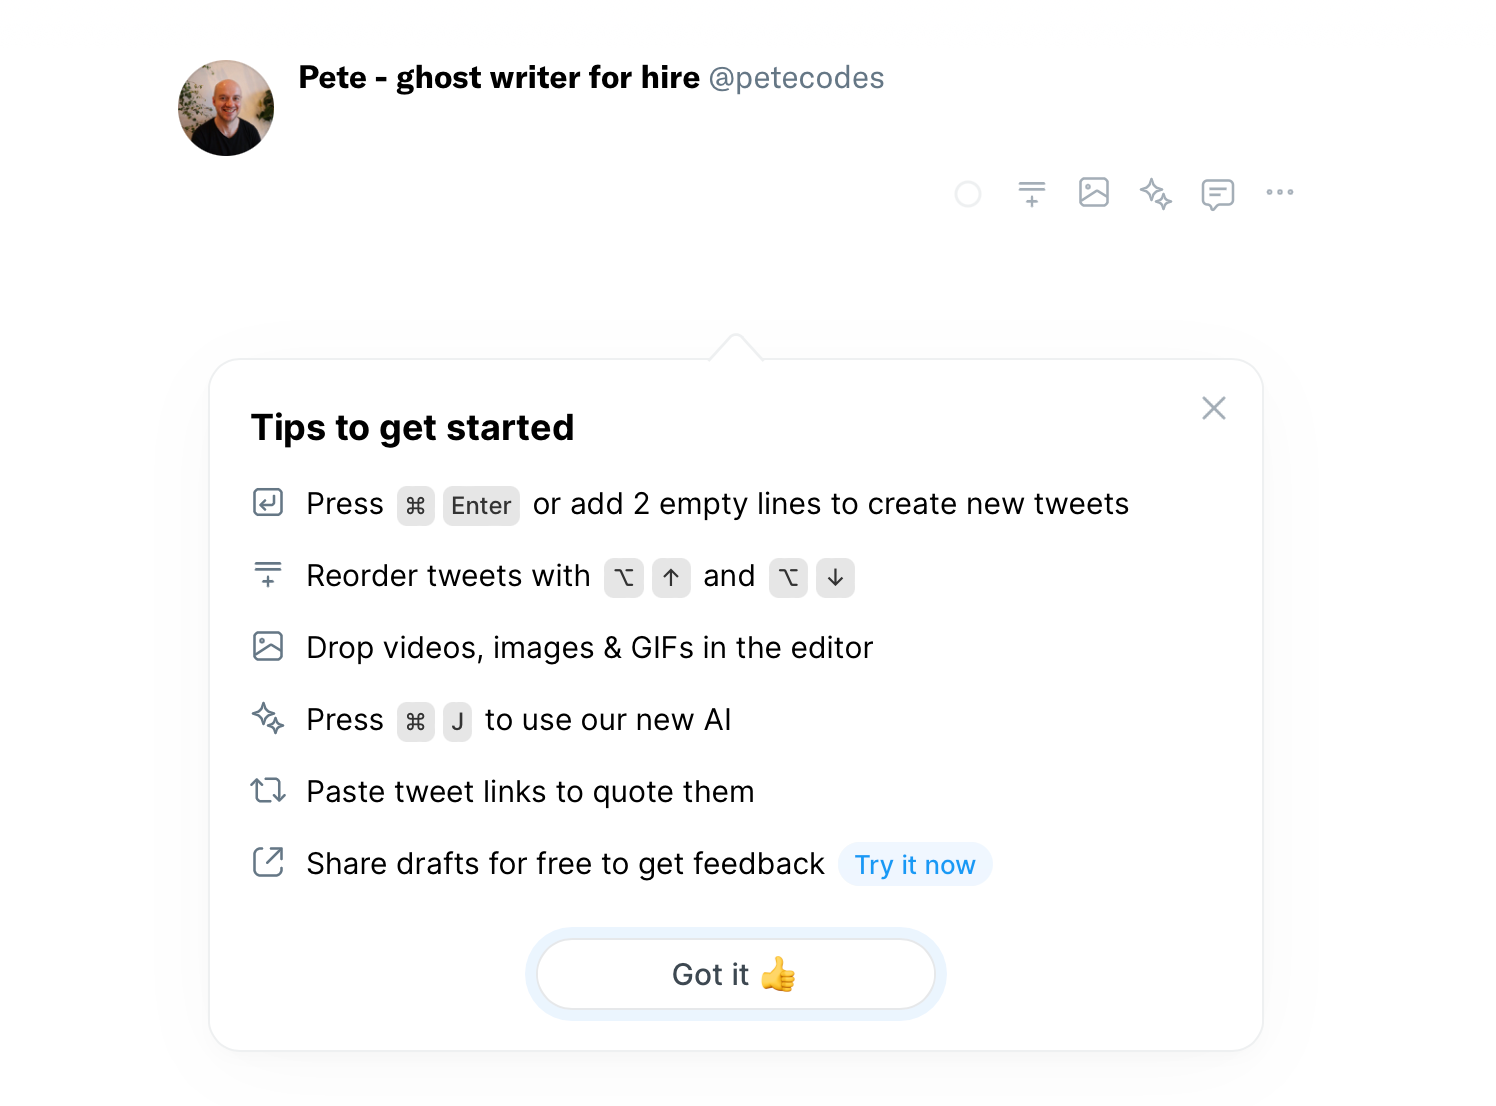Click the add tweet icon in toolbar
1496x1106 pixels.
click(x=1031, y=193)
